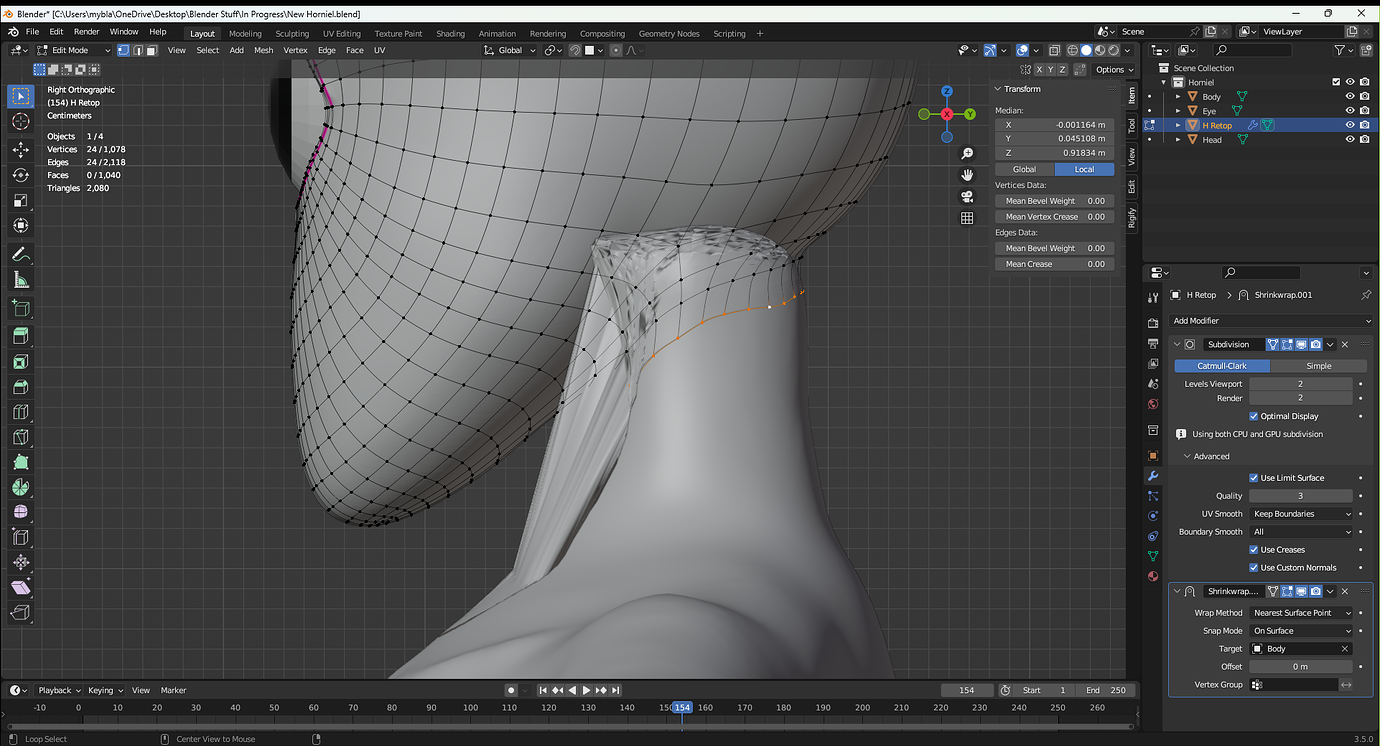Open the Add Modifier dropdown
Screen dimensions: 1380x746
pos(1271,321)
